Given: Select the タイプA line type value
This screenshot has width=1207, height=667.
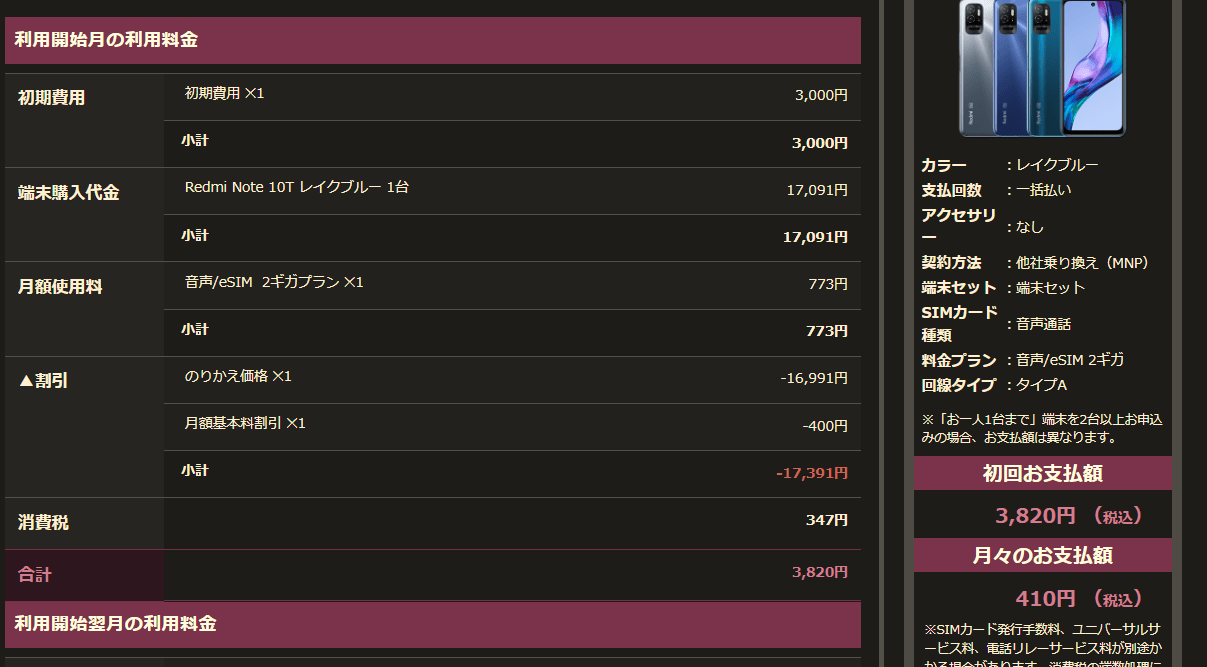Looking at the screenshot, I should coord(1044,385).
